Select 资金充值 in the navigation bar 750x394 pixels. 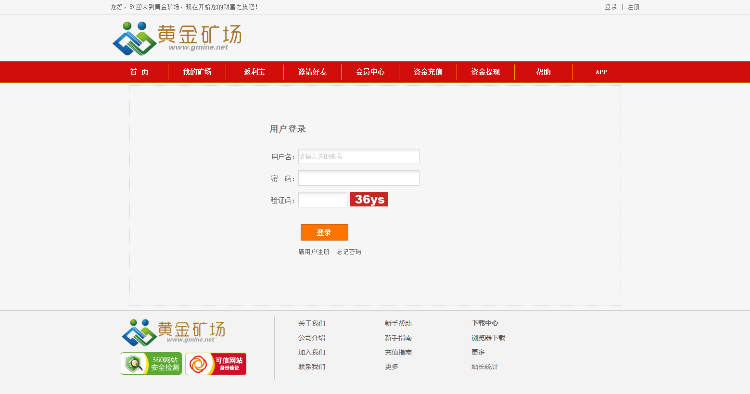pyautogui.click(x=428, y=72)
